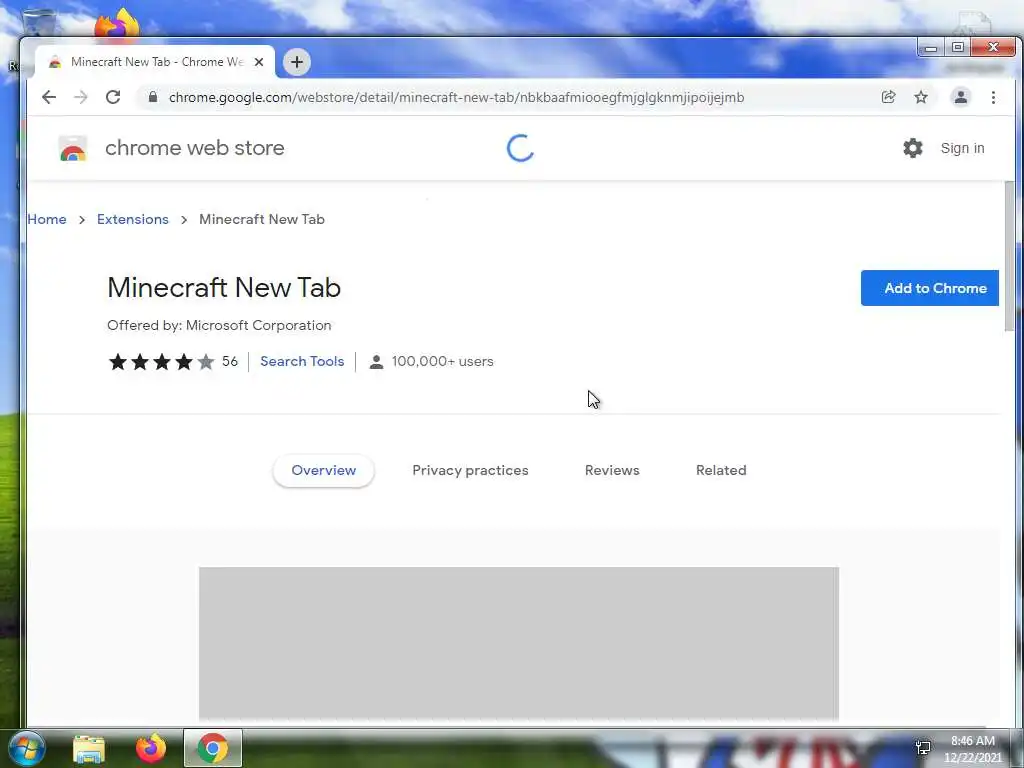Open a new tab with the plus button

(x=296, y=62)
